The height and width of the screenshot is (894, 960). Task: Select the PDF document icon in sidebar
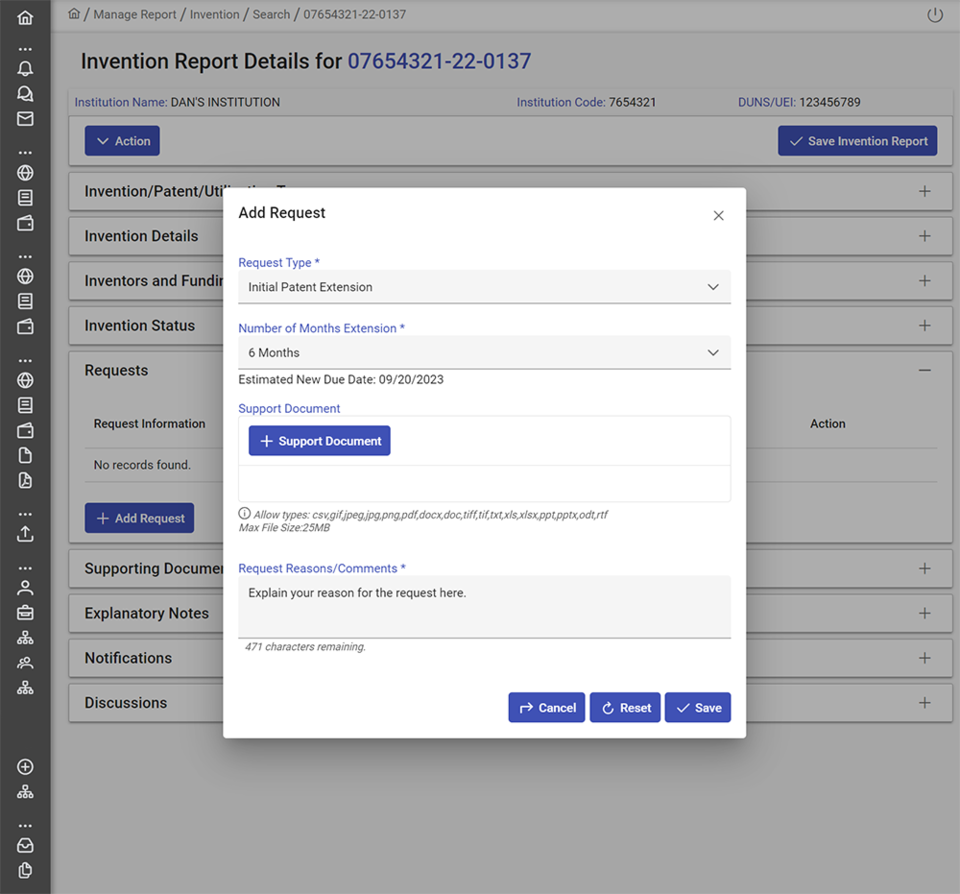[25, 481]
